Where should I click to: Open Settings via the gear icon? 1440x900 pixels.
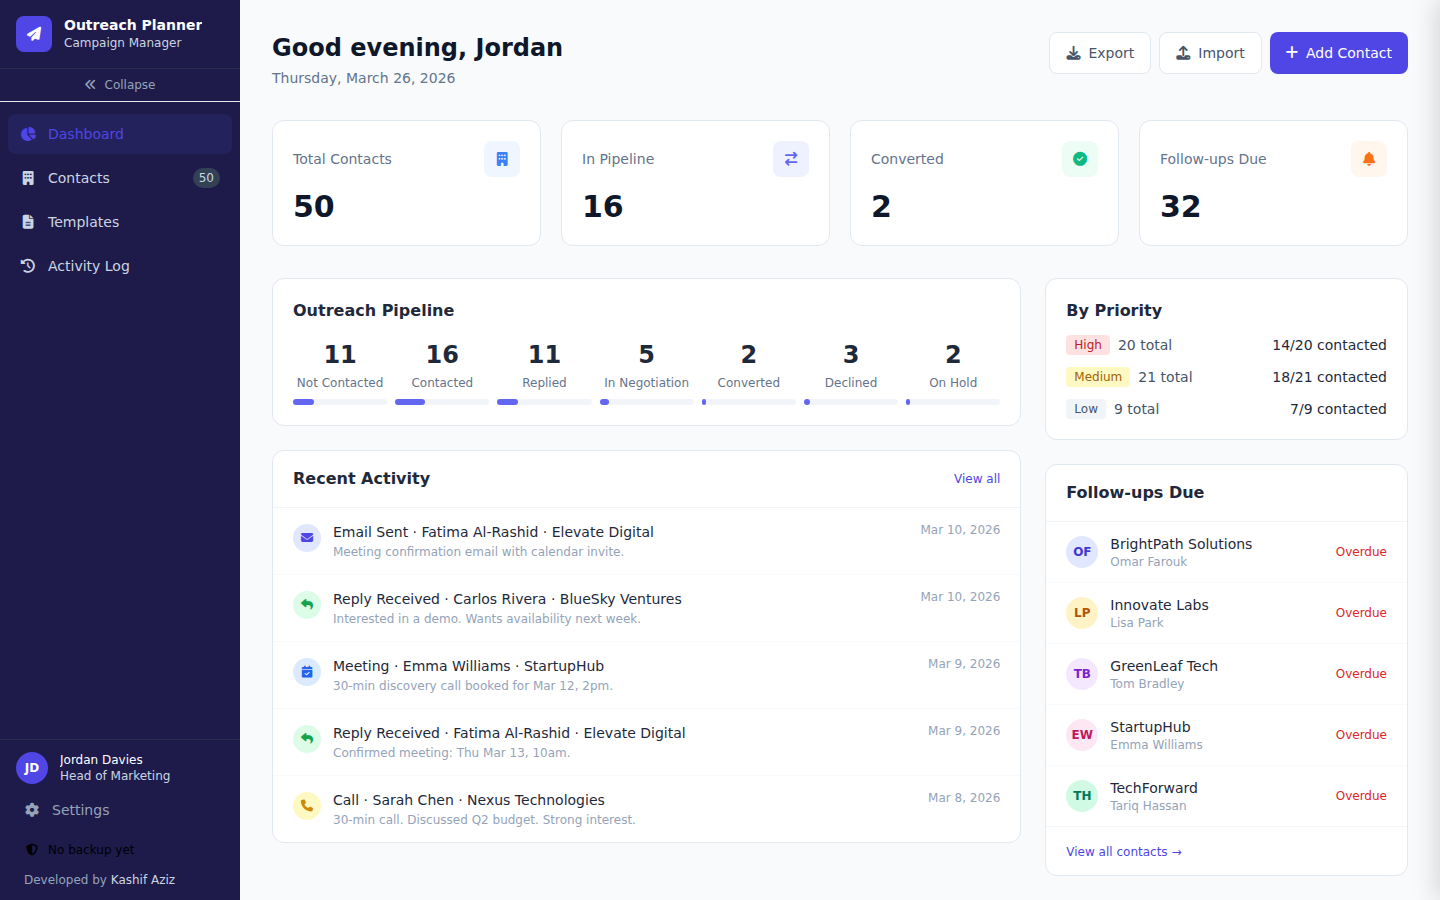(31, 810)
